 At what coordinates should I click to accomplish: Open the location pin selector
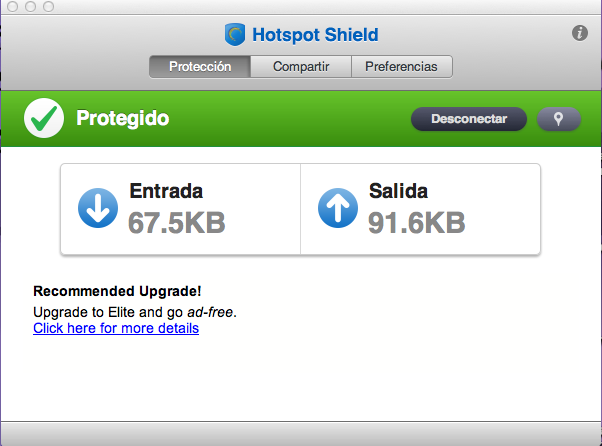[x=558, y=119]
